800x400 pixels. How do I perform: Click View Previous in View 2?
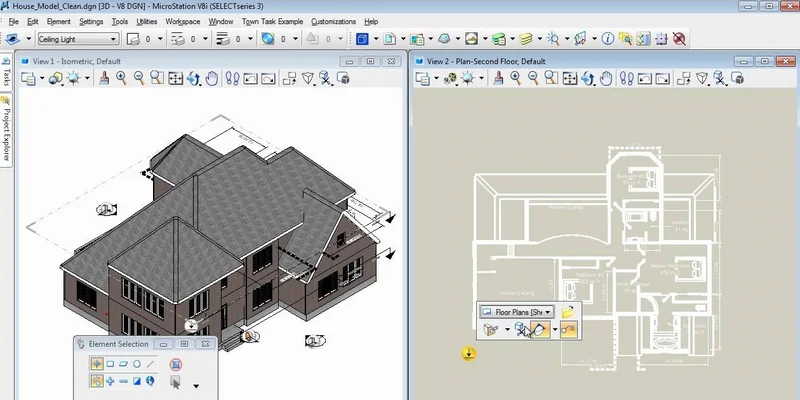(645, 79)
